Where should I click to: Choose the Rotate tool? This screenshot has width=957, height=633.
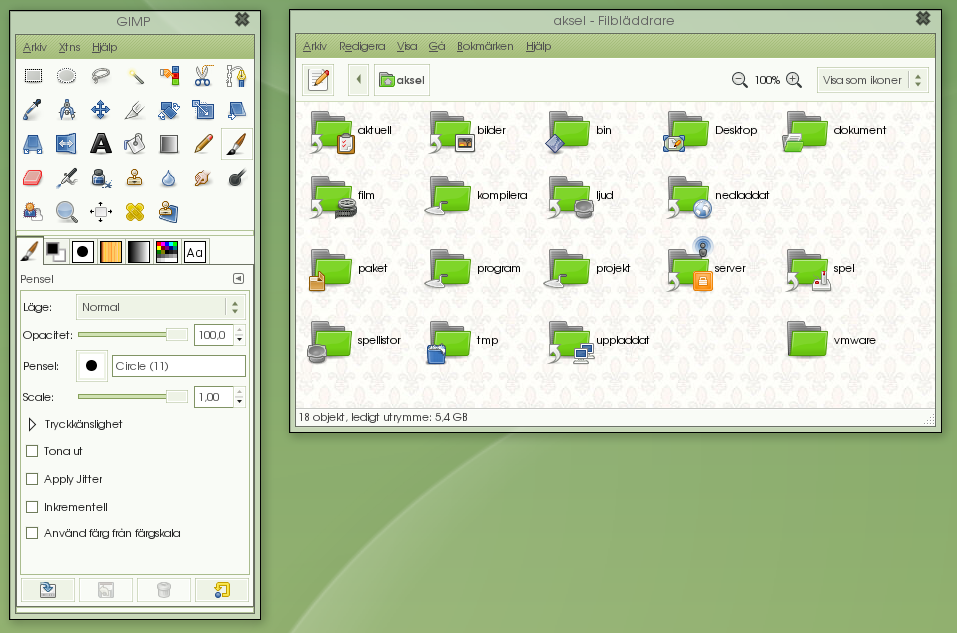(x=169, y=110)
